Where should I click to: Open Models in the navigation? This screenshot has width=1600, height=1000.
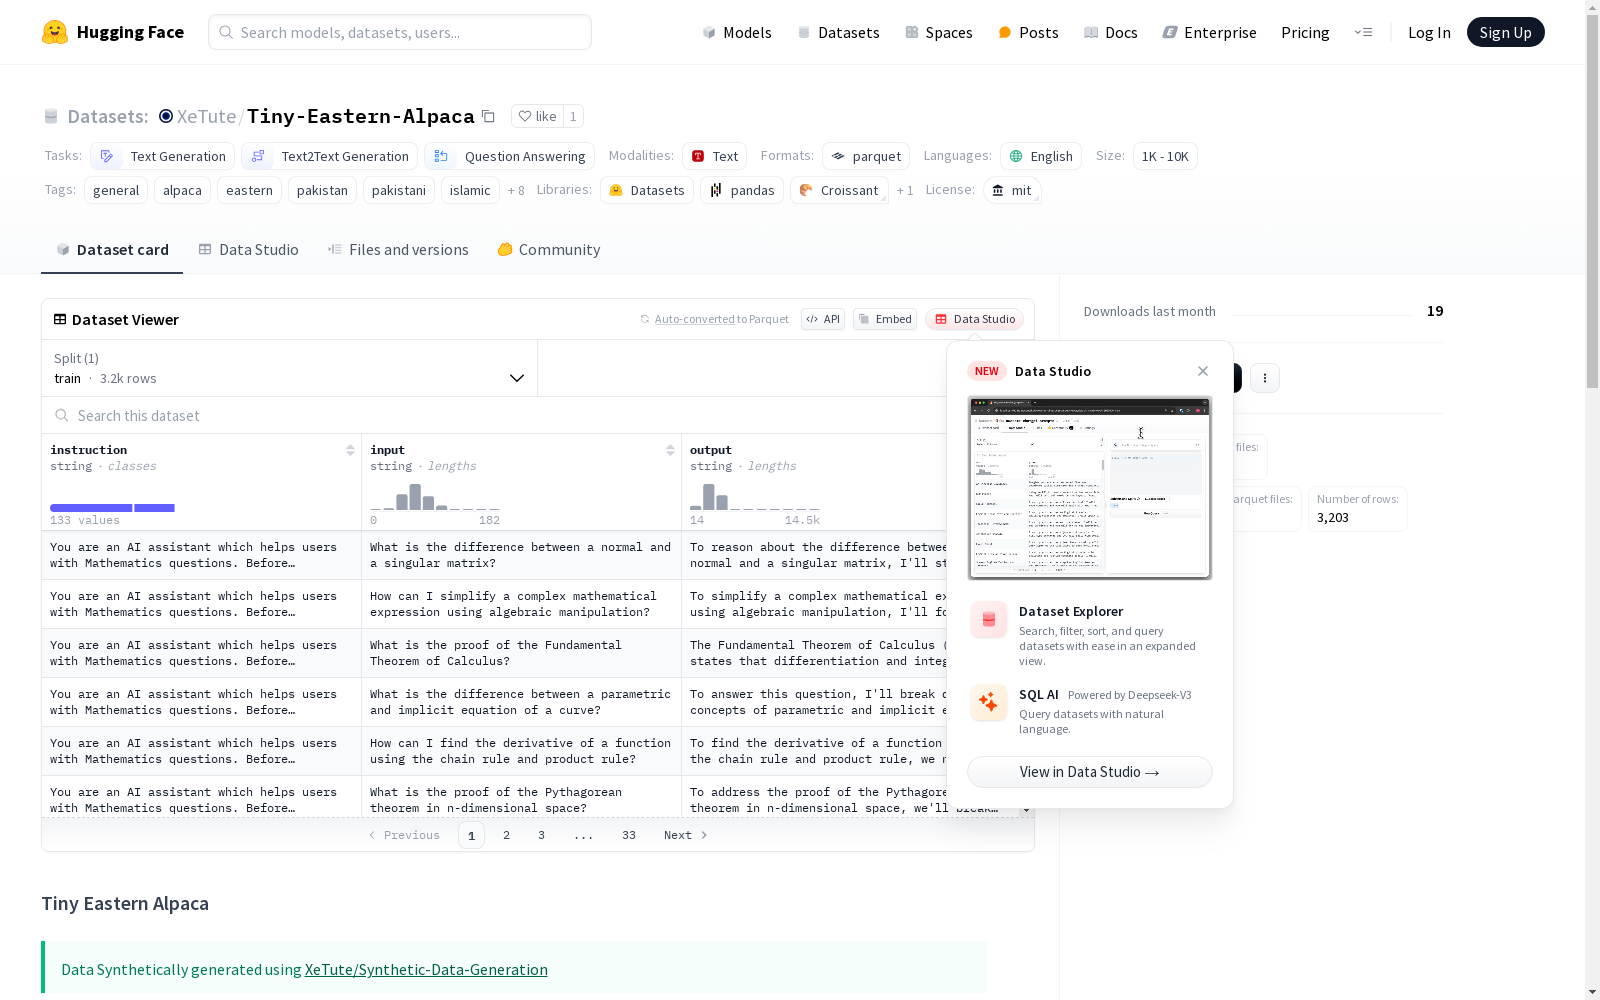point(737,32)
